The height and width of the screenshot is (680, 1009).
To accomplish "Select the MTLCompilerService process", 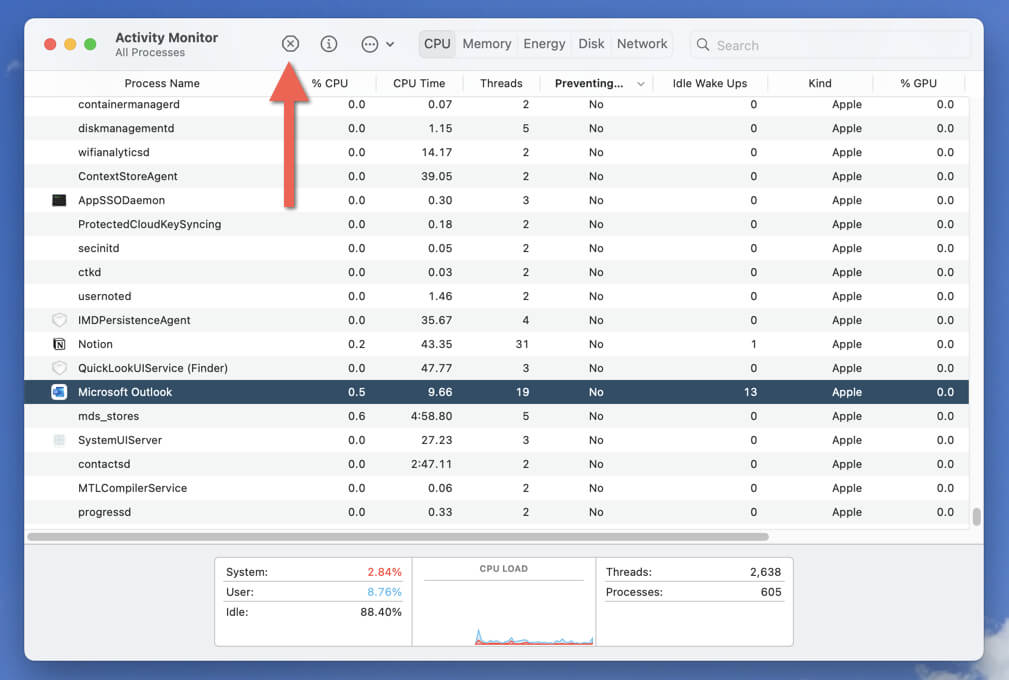I will tap(496, 488).
